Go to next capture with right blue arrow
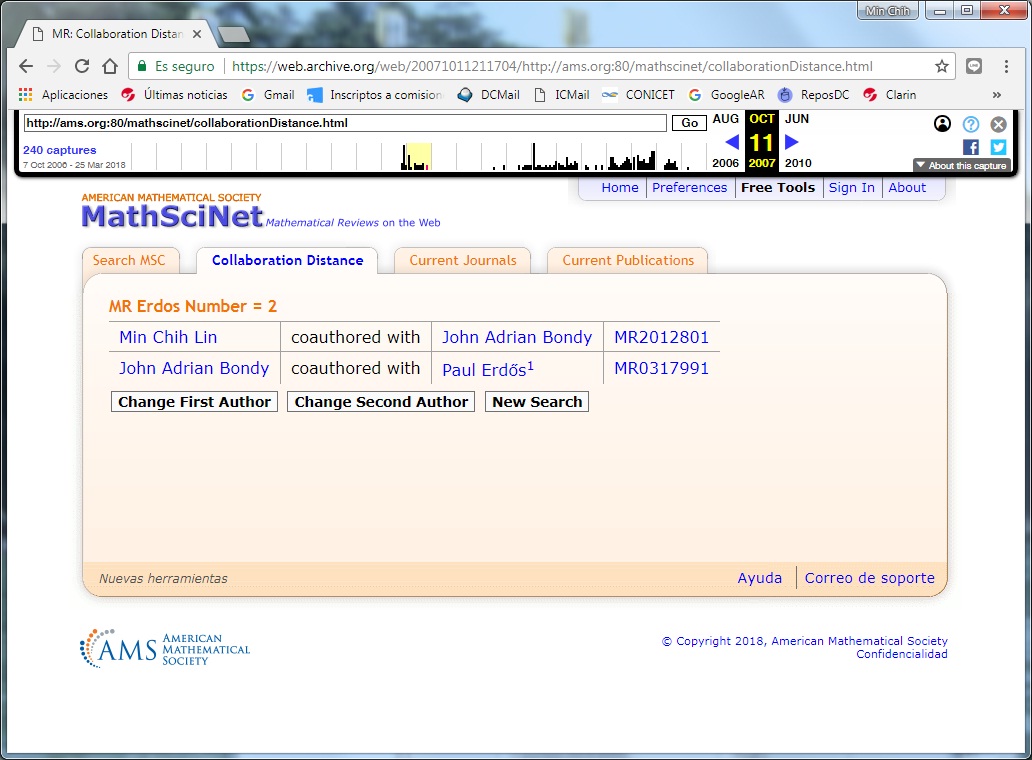Viewport: 1032px width, 760px height. click(x=792, y=141)
